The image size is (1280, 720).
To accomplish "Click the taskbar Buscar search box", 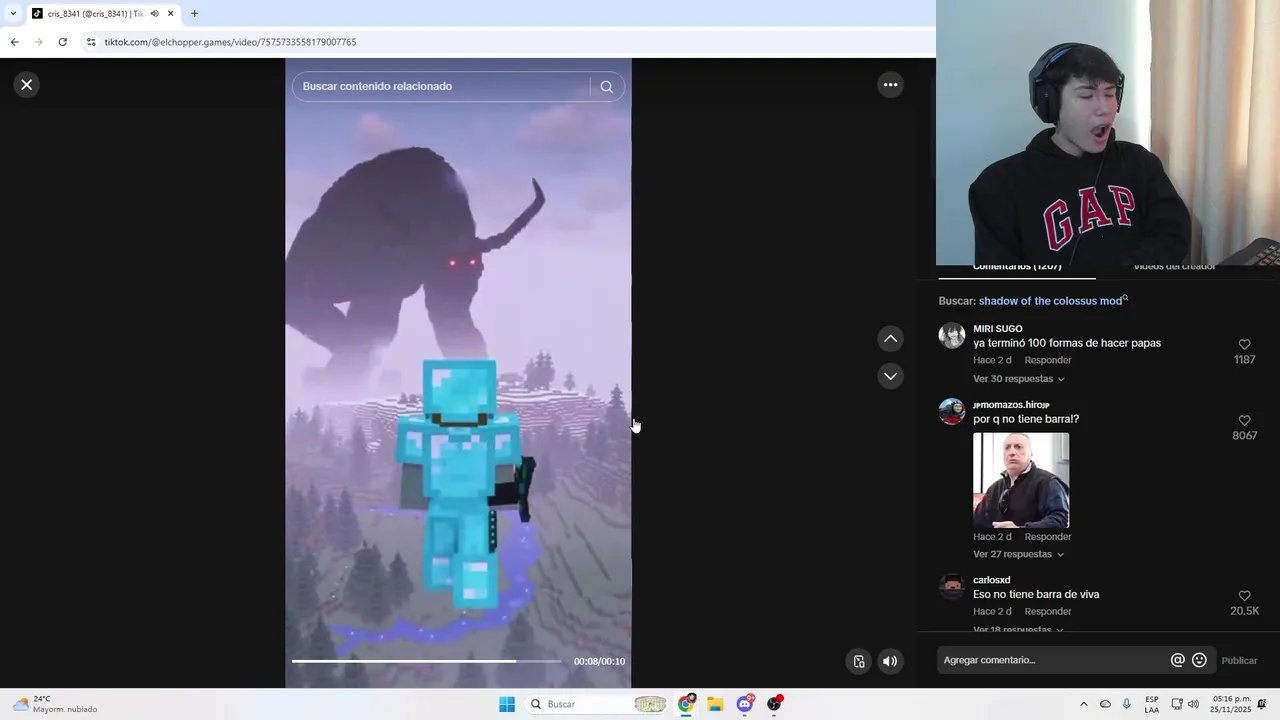I will [597, 704].
